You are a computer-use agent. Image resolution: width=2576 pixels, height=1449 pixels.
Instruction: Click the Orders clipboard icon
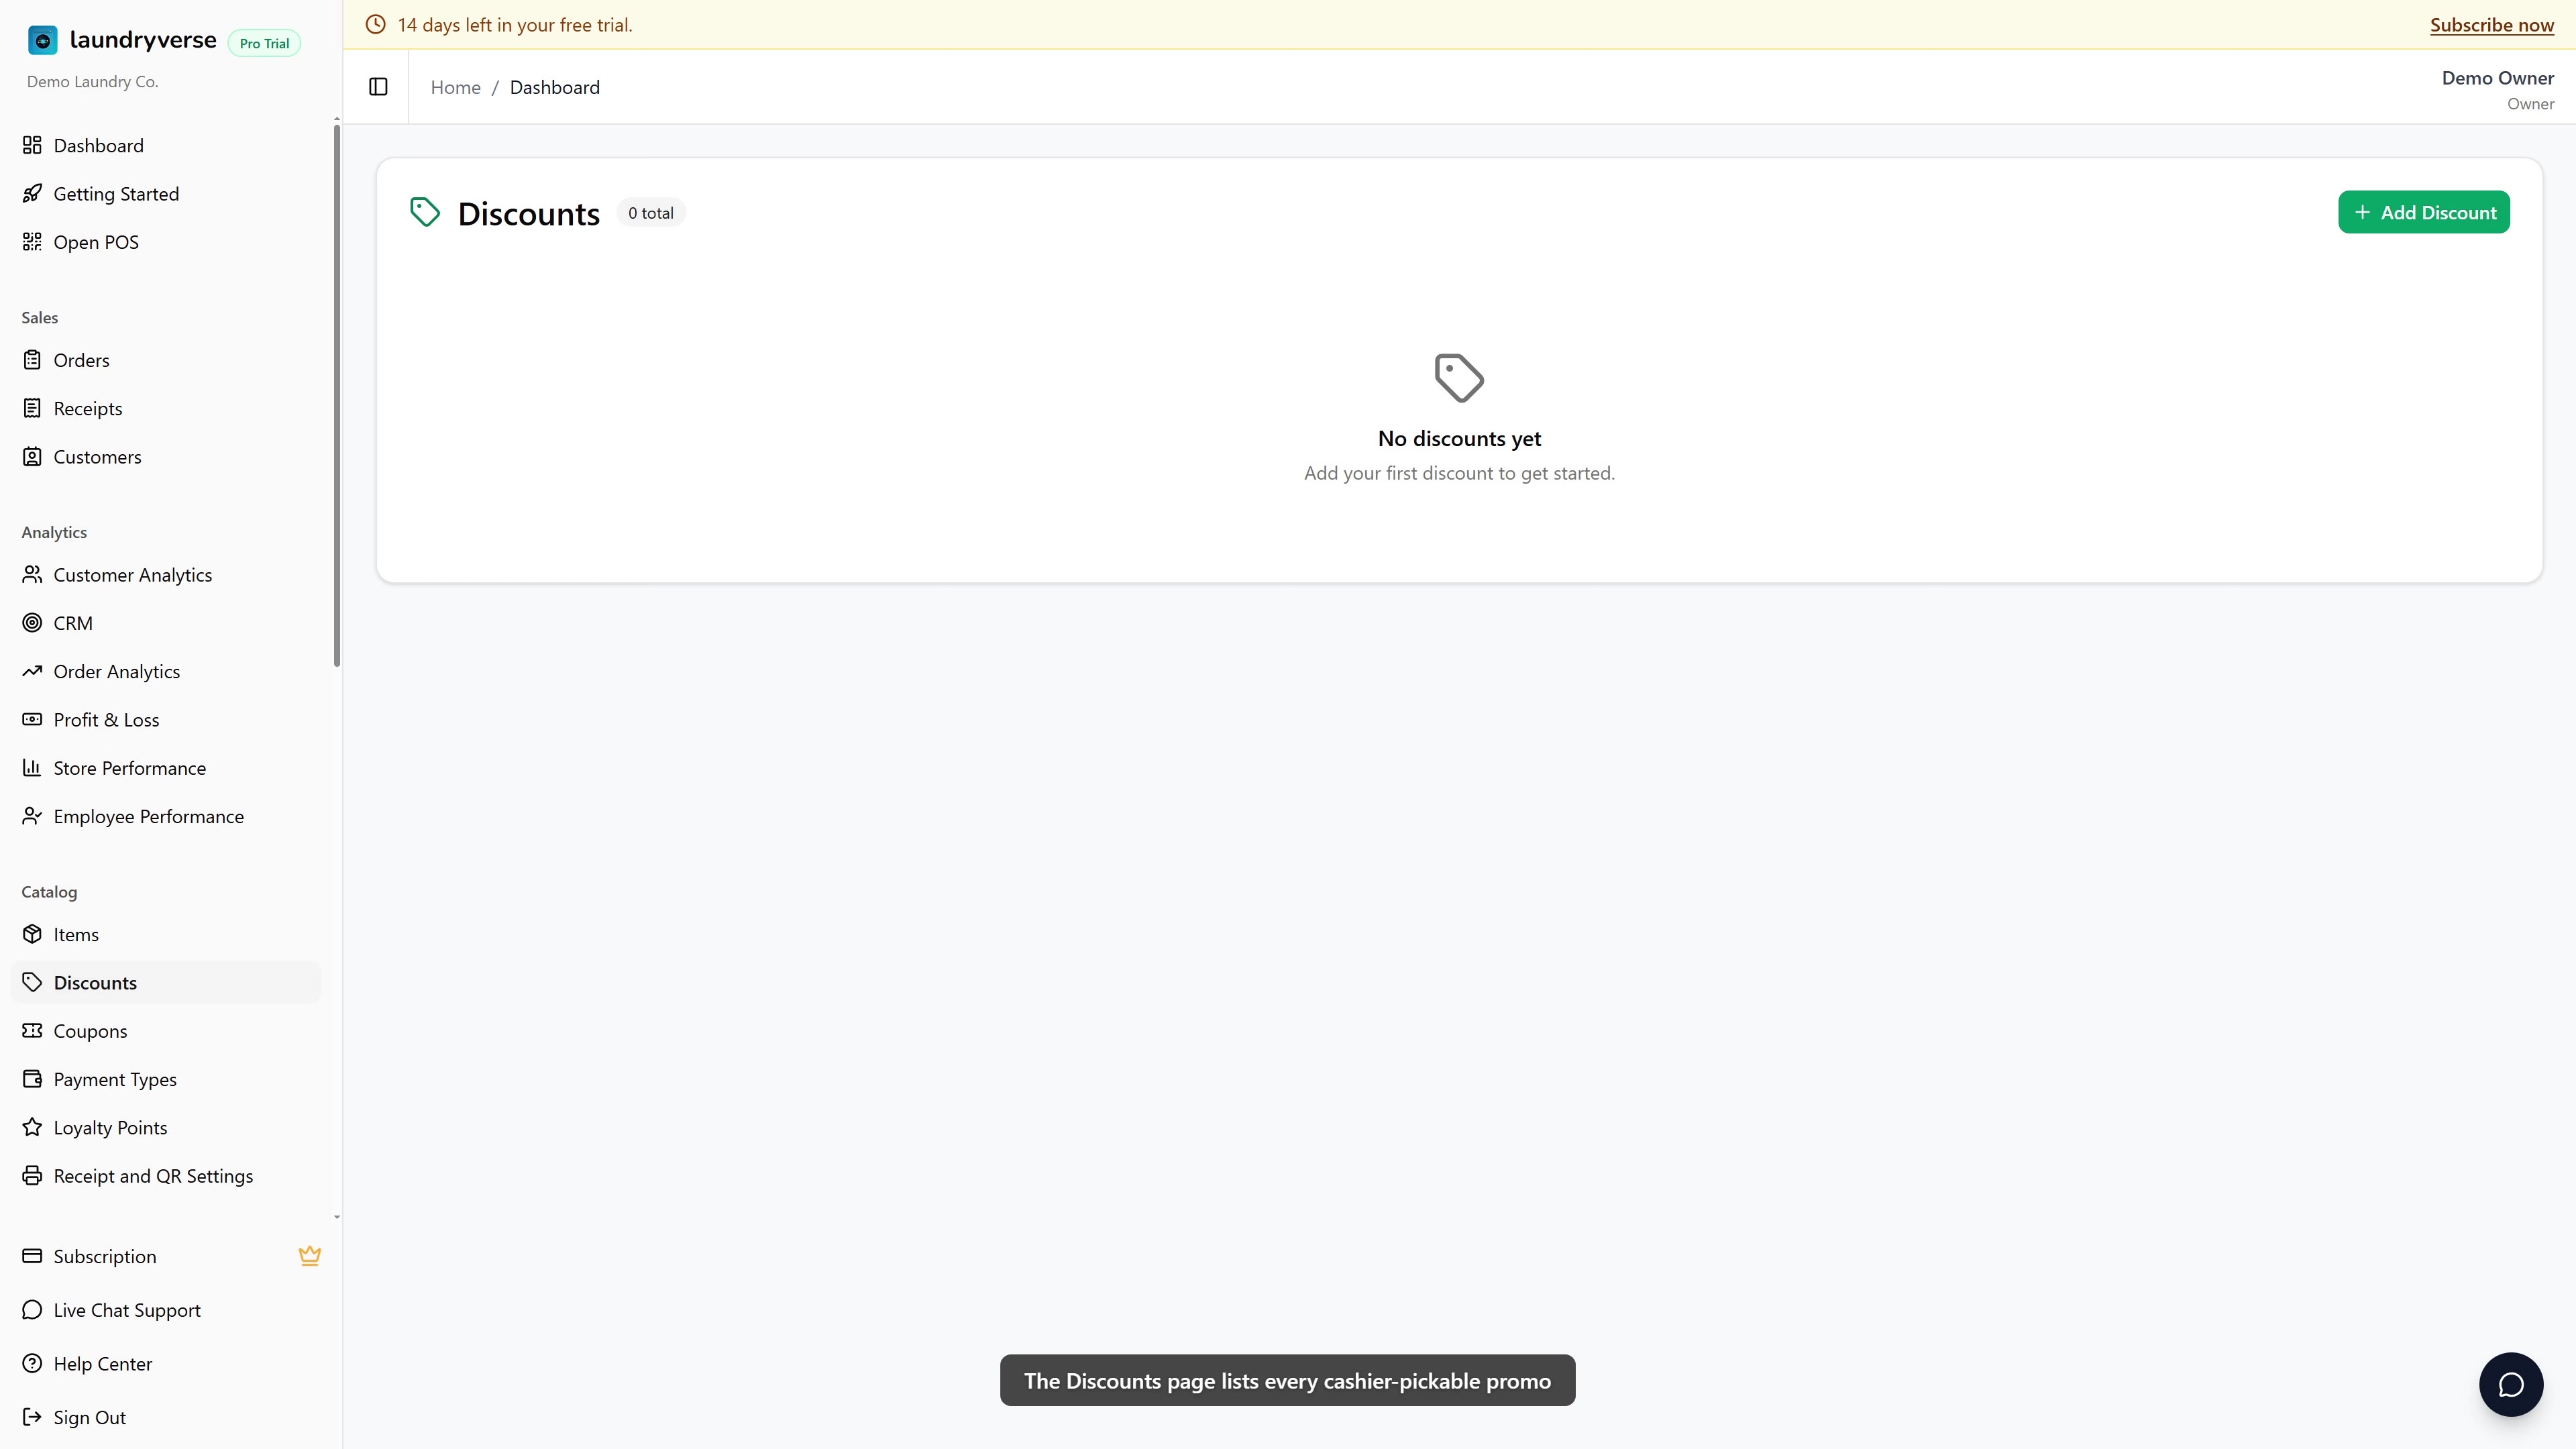tap(32, 360)
